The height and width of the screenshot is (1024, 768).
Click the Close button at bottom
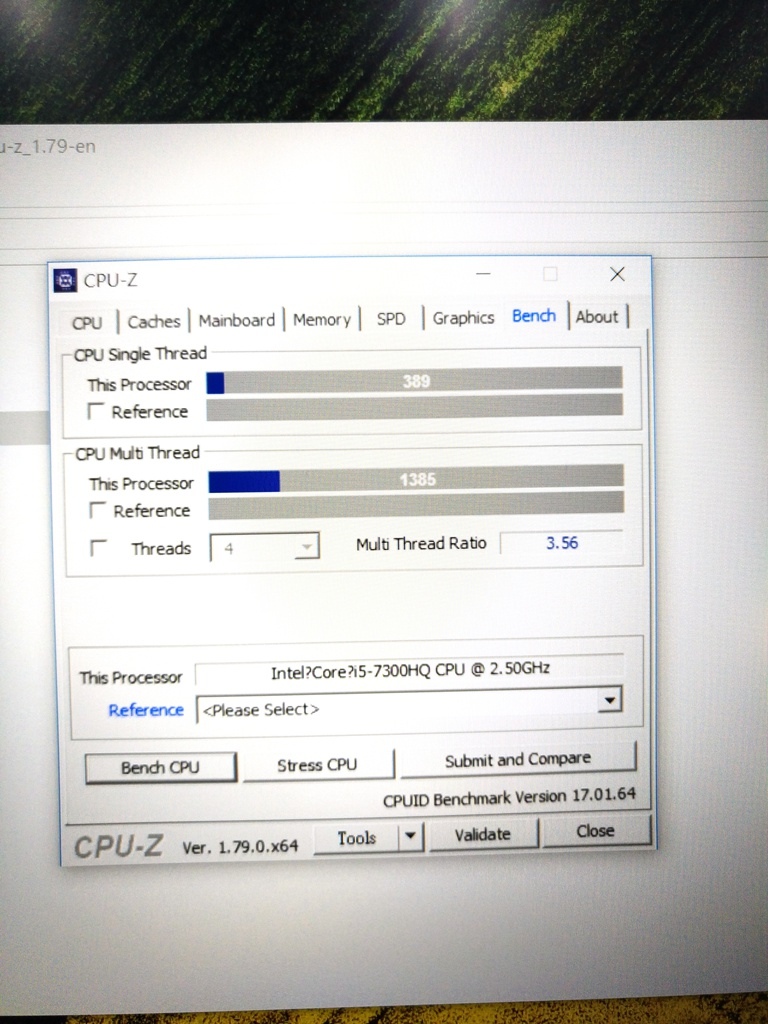click(596, 831)
